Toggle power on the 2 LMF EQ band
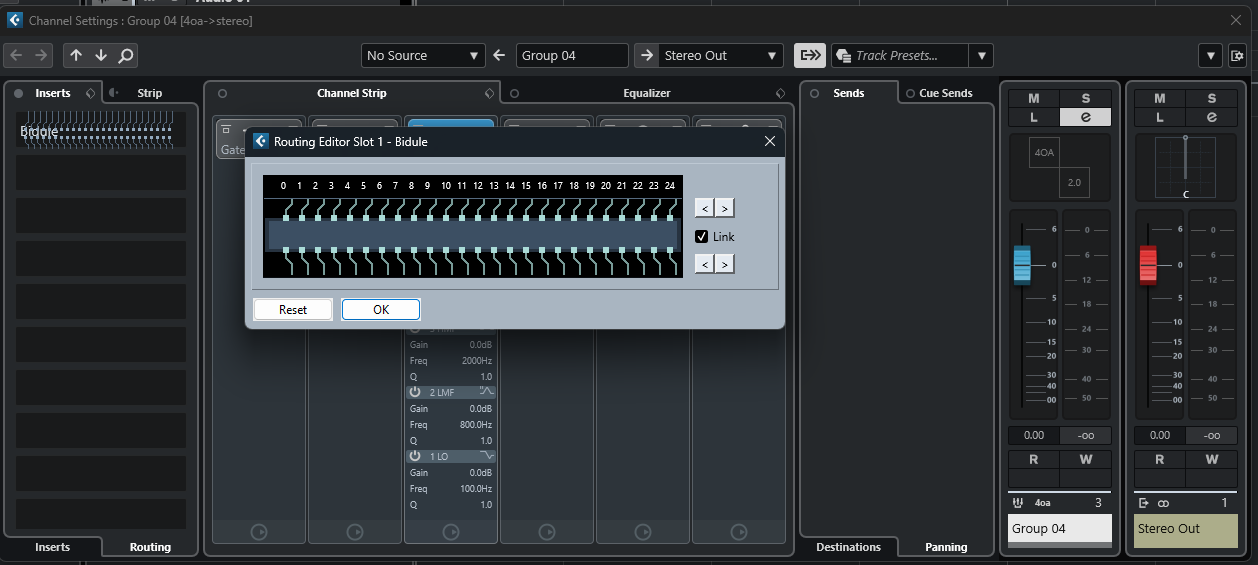 point(415,392)
